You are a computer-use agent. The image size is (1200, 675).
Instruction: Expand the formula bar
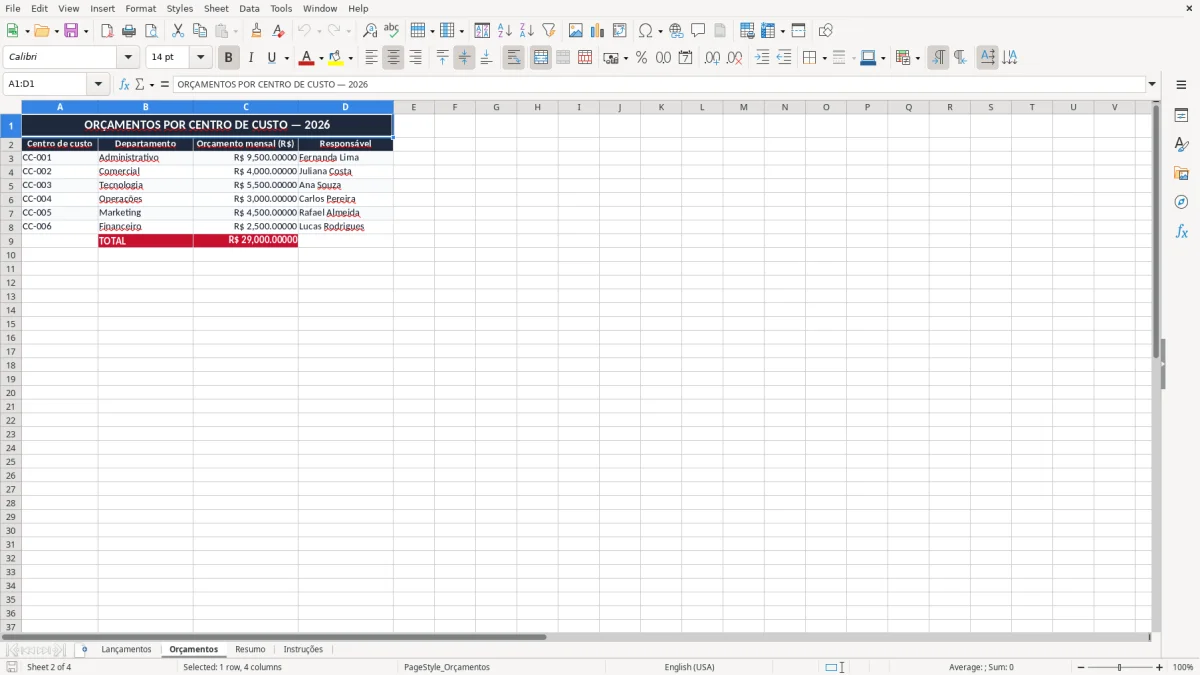[x=1152, y=85]
